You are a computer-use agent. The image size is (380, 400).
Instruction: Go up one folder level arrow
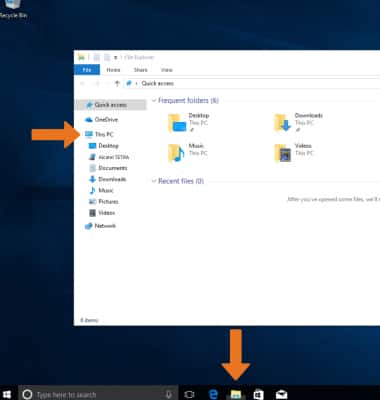pos(117,83)
